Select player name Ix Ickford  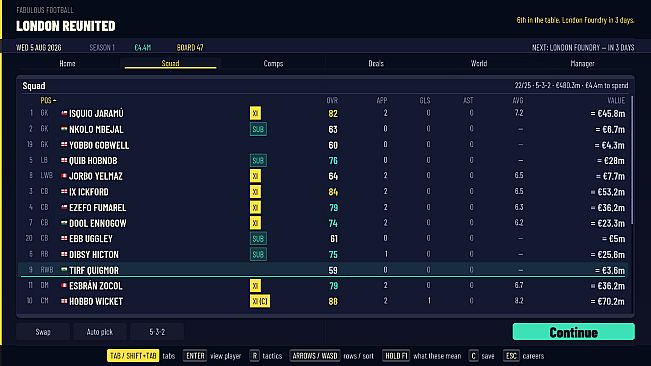[88, 192]
